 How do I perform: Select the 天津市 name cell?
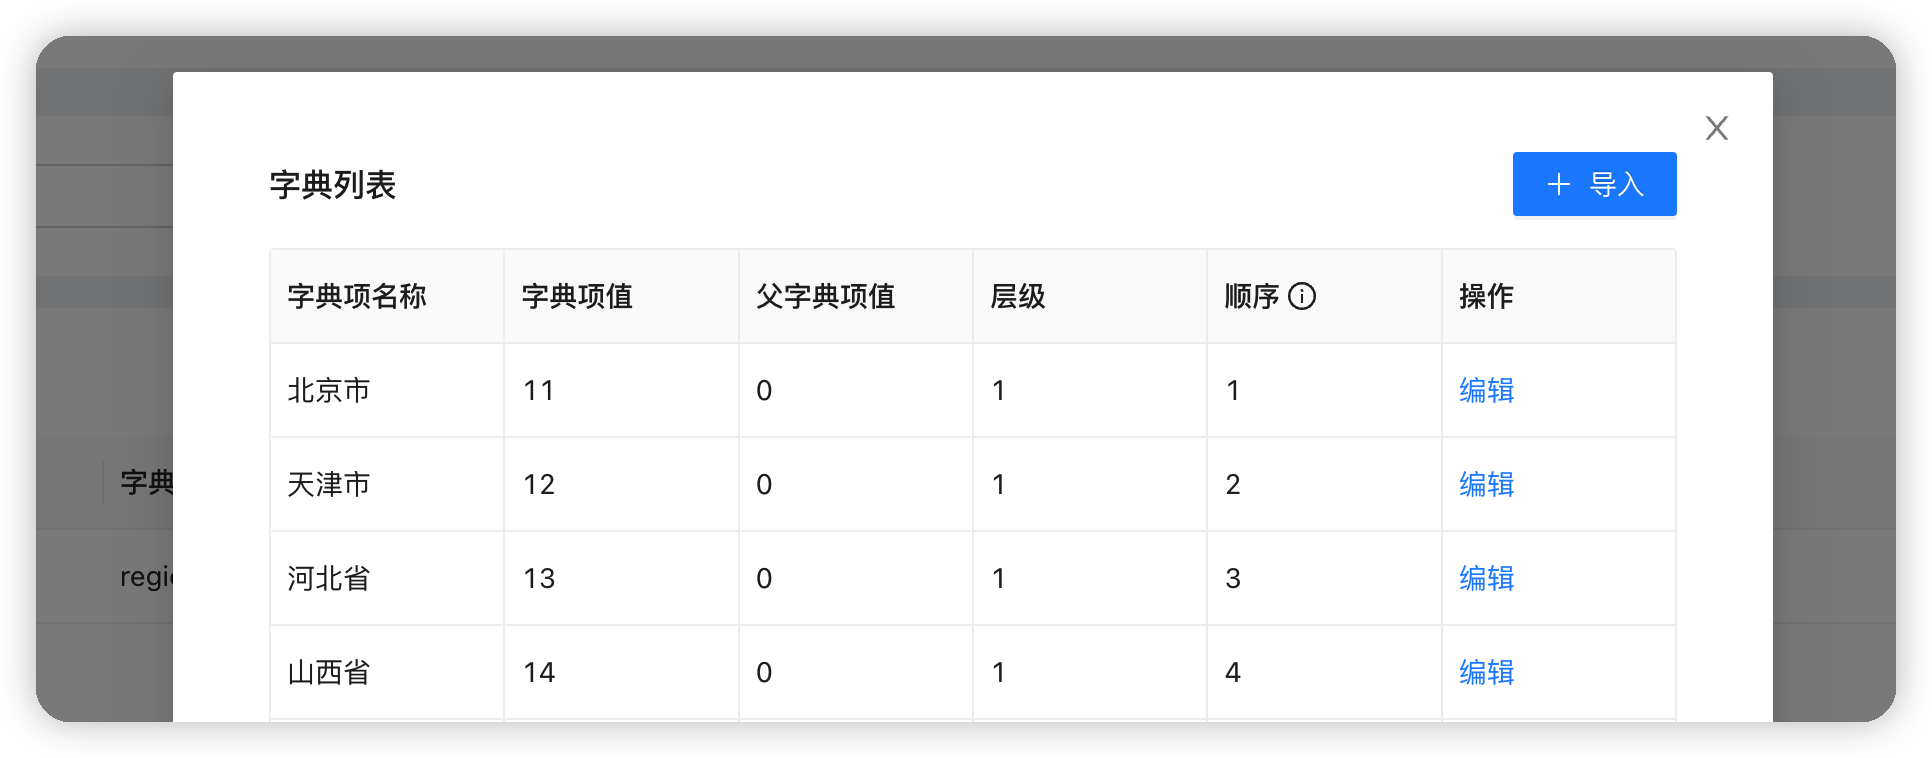(x=387, y=484)
